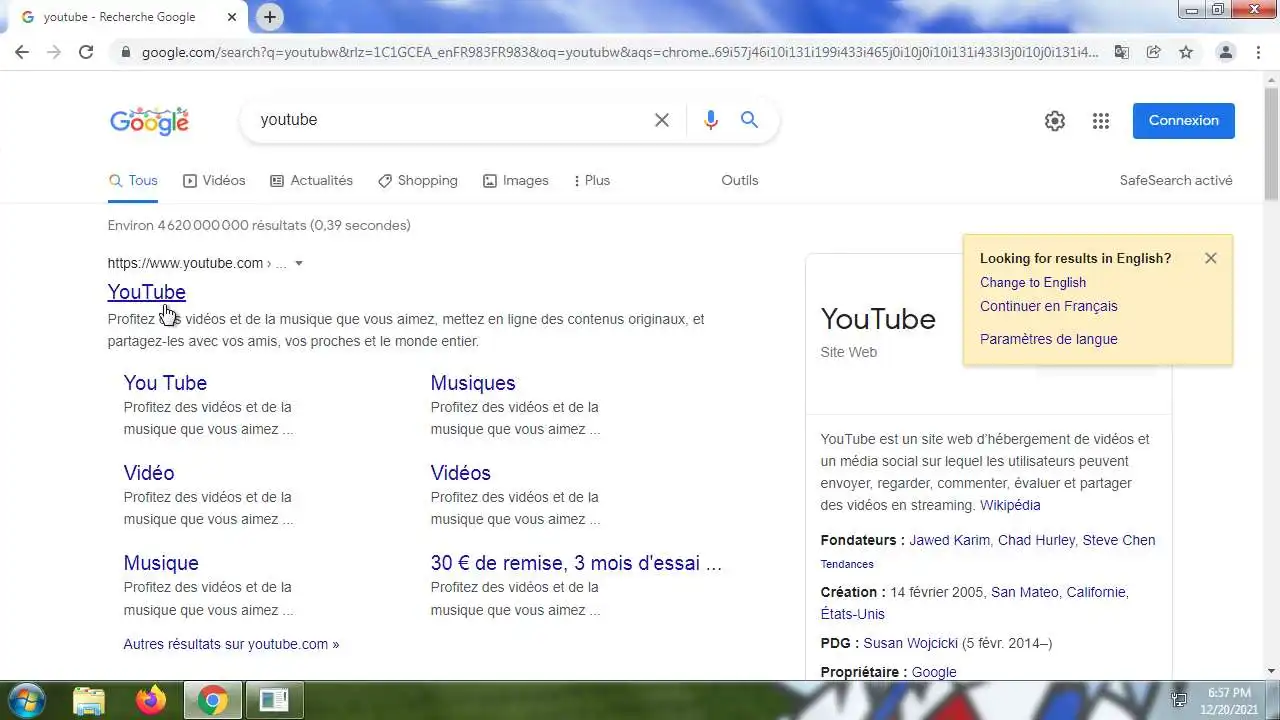Clear the search box with X icon
The image size is (1280, 720).
point(662,120)
